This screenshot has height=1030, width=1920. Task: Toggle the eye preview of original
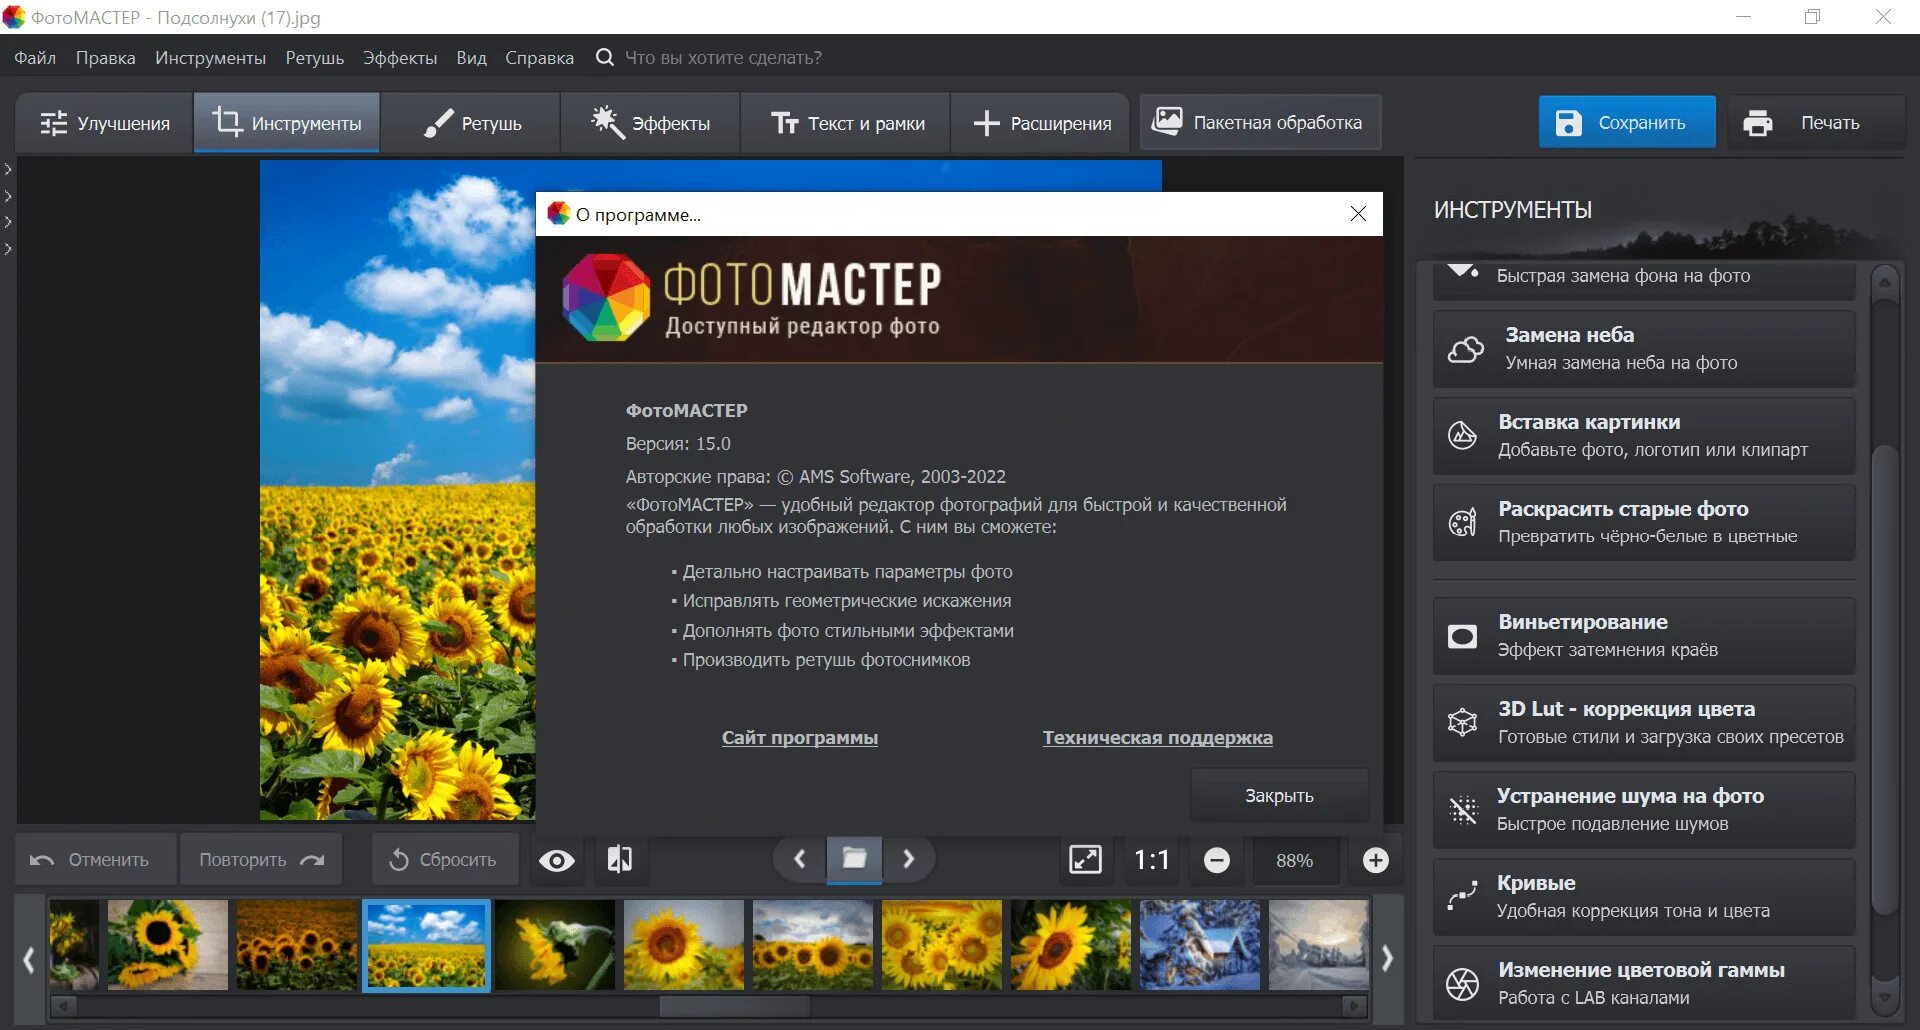point(557,860)
